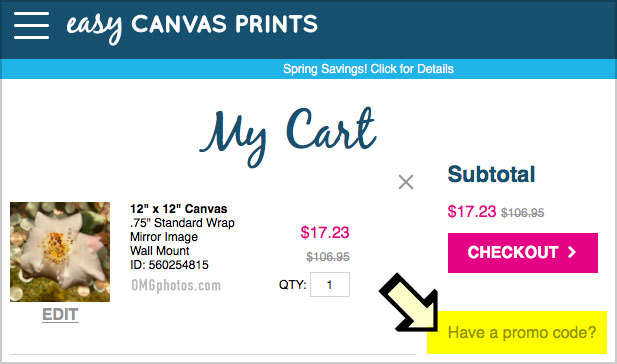The width and height of the screenshot is (617, 364).
Task: Click the crossed-out $106.95 item price
Action: [328, 257]
